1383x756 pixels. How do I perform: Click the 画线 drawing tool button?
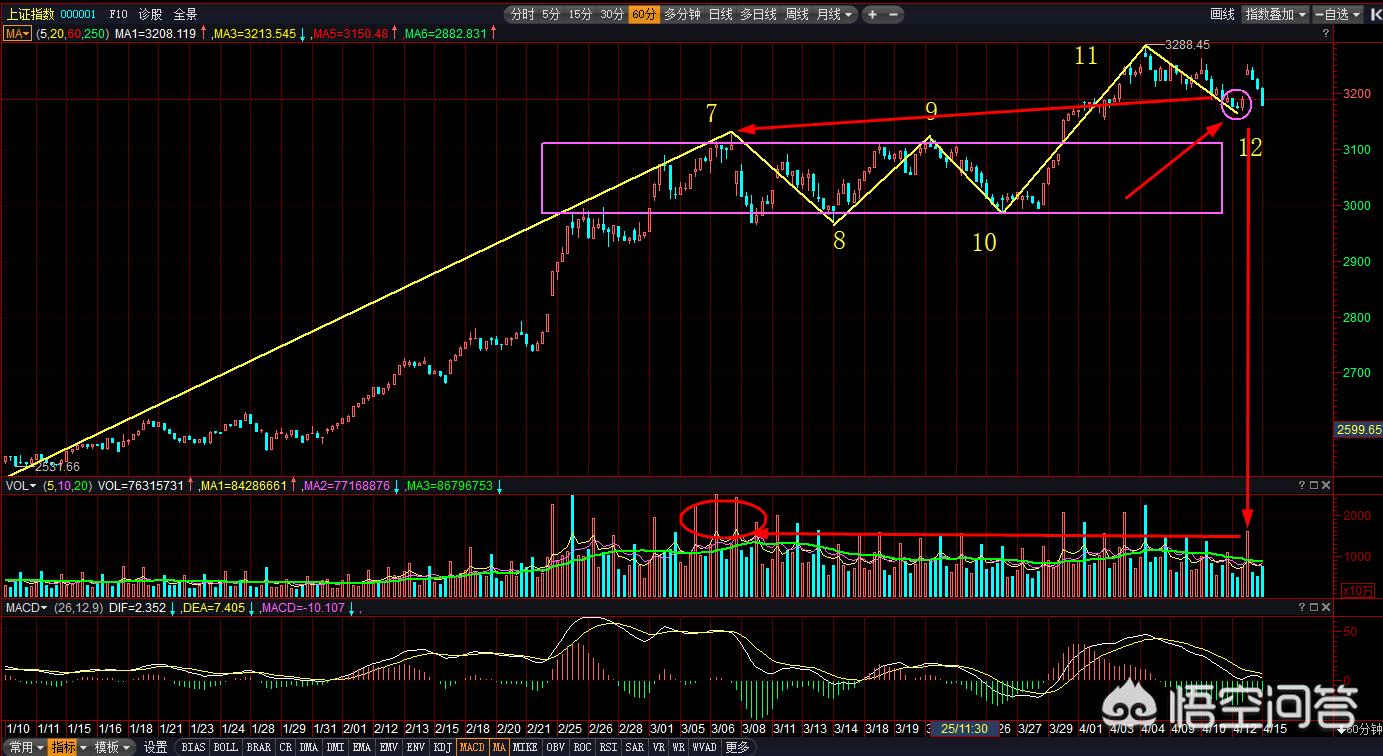click(1223, 14)
